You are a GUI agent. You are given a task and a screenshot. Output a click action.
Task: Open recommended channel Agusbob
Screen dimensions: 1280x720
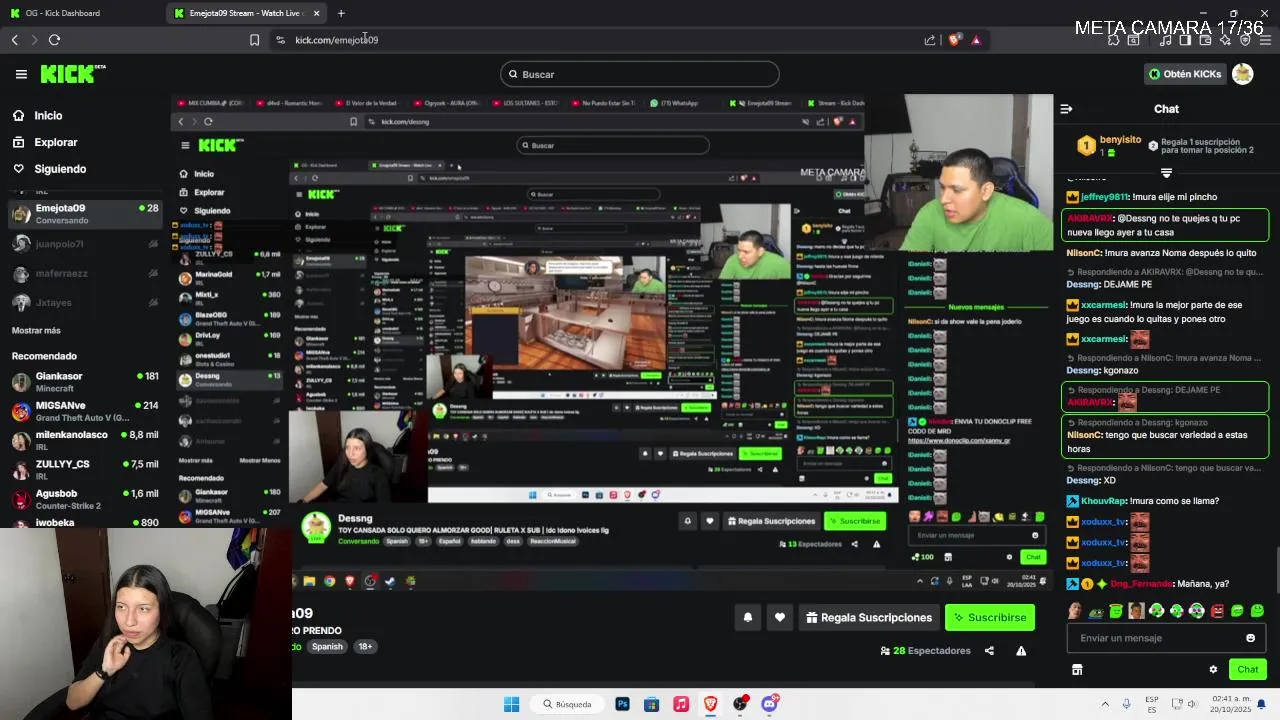[x=84, y=499]
